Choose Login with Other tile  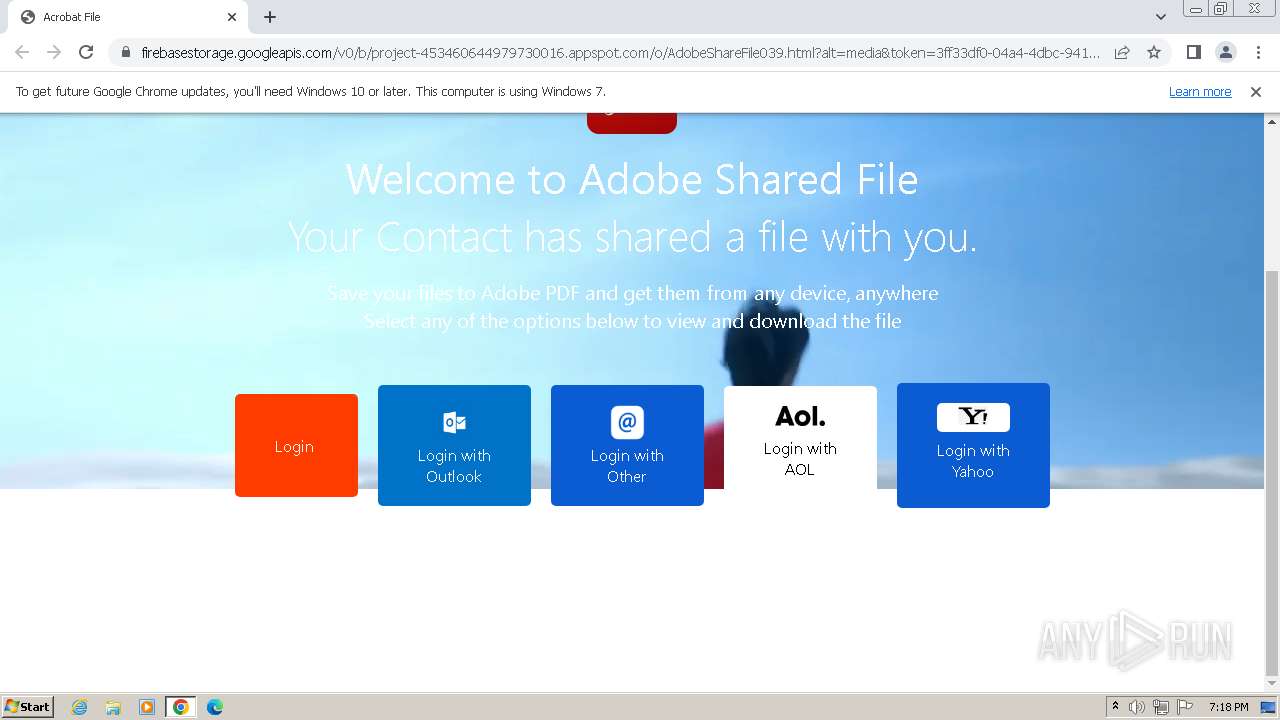point(627,445)
